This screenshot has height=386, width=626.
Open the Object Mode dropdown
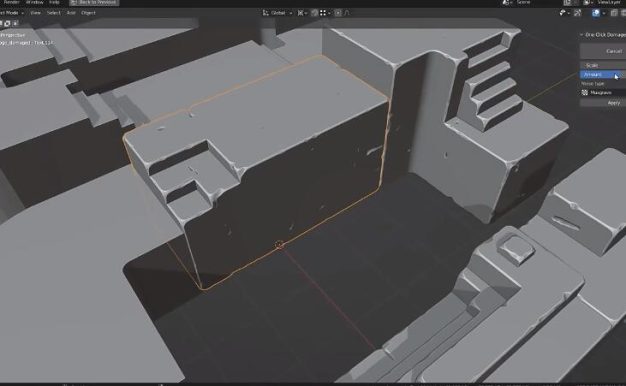point(11,13)
